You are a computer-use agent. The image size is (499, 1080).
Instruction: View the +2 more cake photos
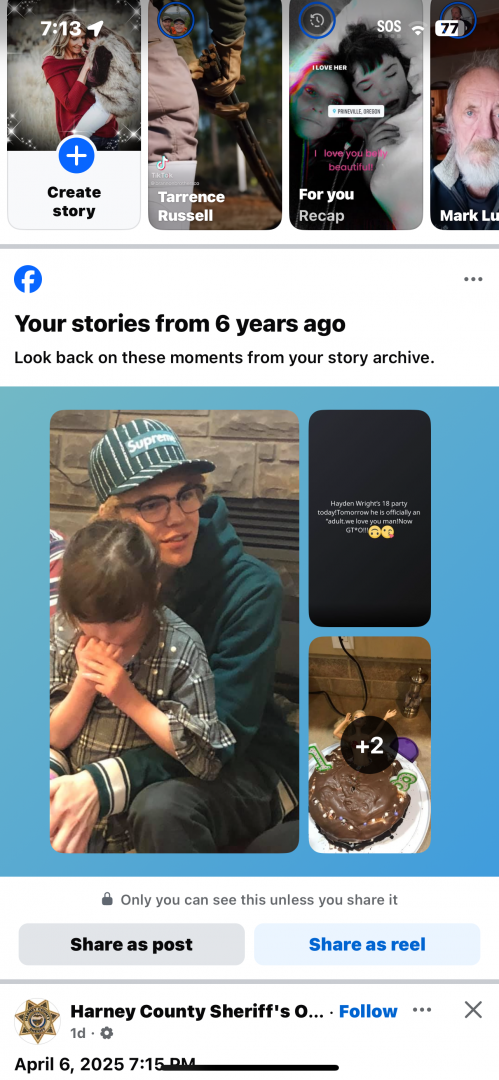click(369, 745)
